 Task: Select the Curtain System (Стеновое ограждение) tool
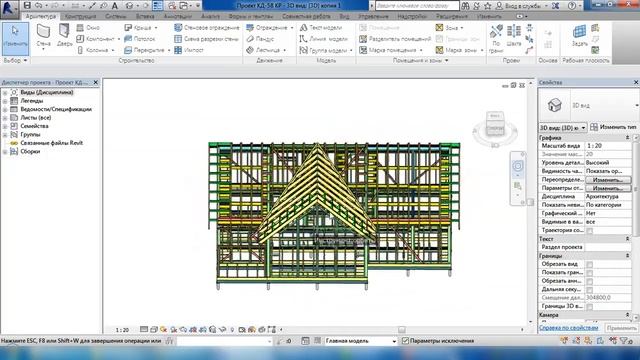(x=207, y=28)
